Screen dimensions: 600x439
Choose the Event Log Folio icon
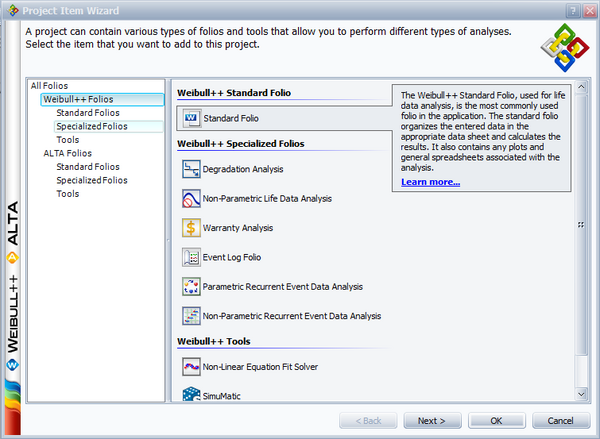tap(191, 257)
